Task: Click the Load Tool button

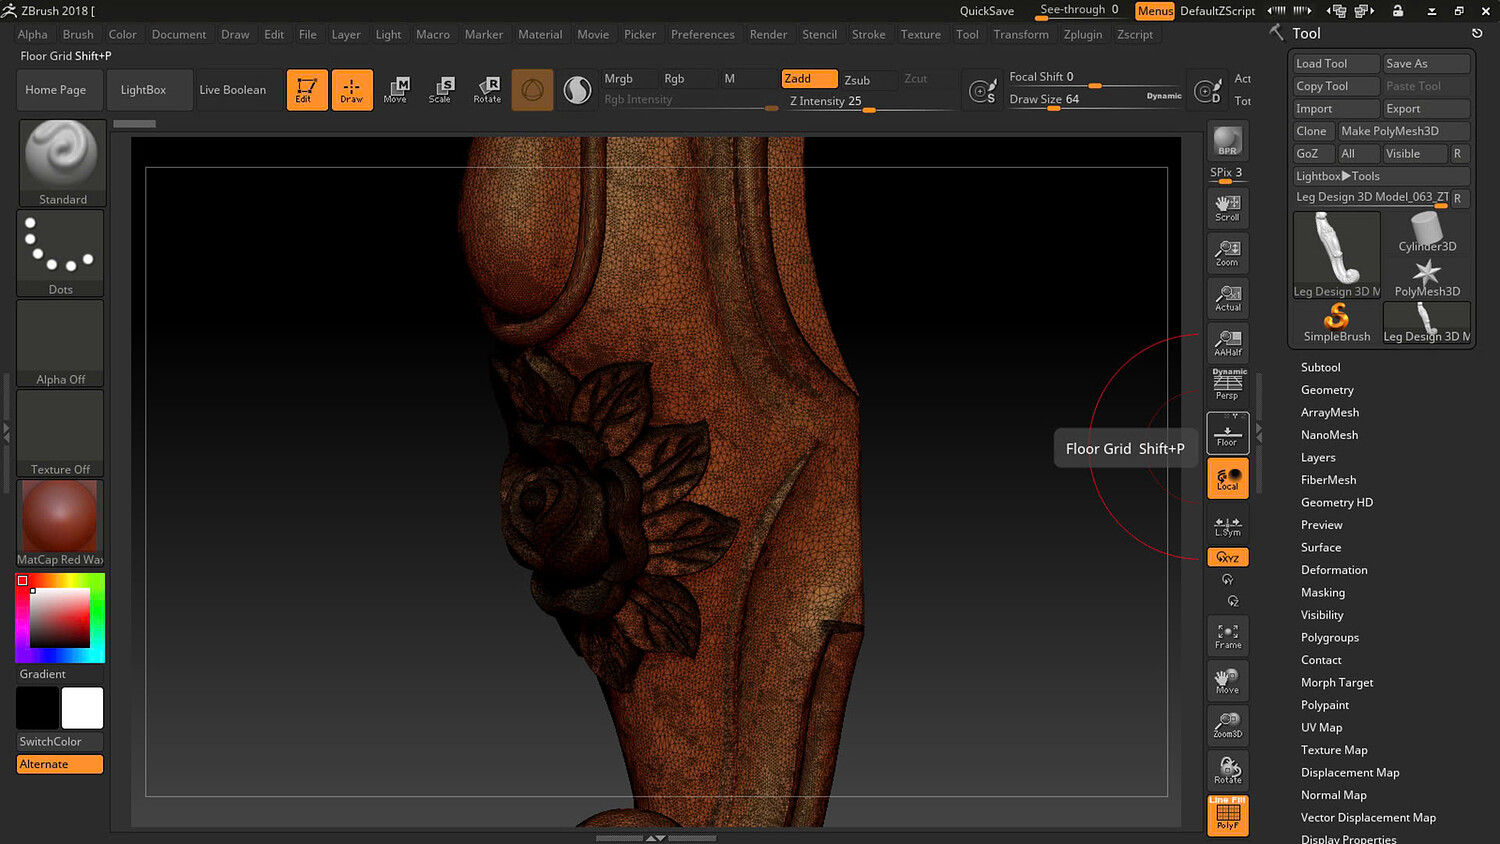Action: (1334, 63)
